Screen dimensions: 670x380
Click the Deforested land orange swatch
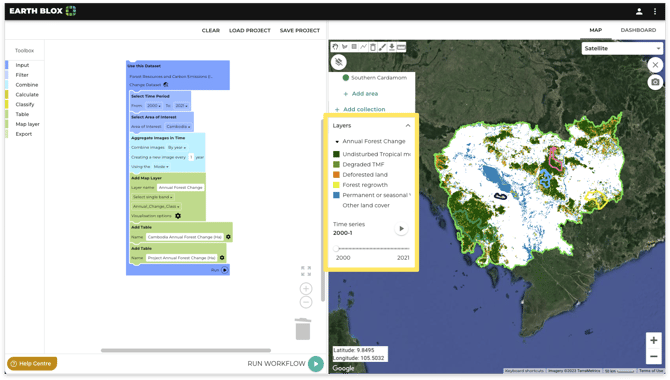[x=336, y=175]
